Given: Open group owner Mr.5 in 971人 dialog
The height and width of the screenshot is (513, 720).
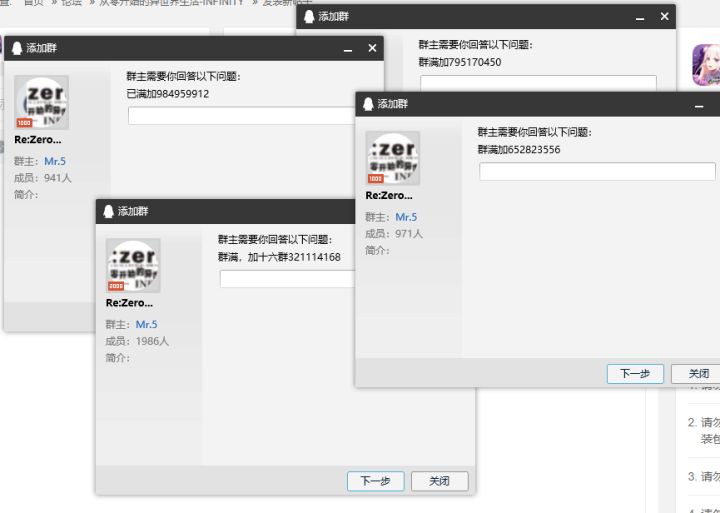Looking at the screenshot, I should coord(406,217).
